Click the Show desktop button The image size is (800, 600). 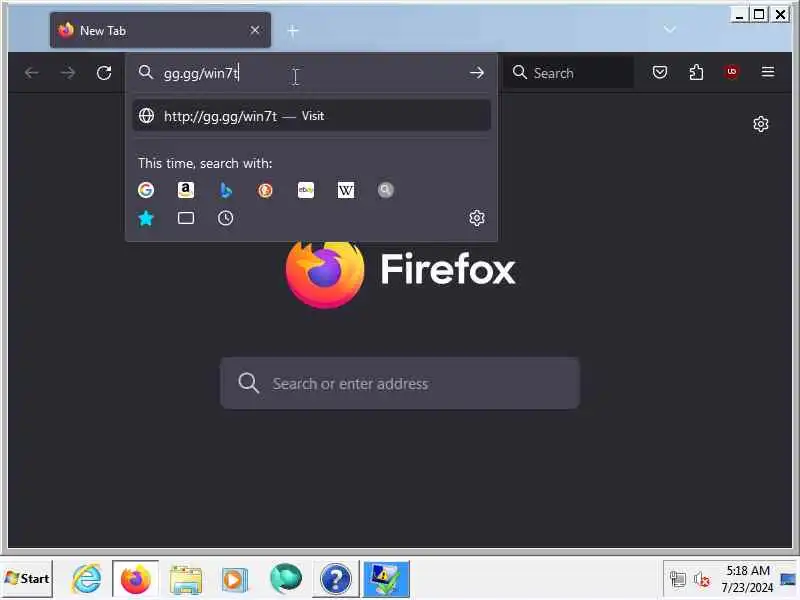pyautogui.click(x=788, y=579)
